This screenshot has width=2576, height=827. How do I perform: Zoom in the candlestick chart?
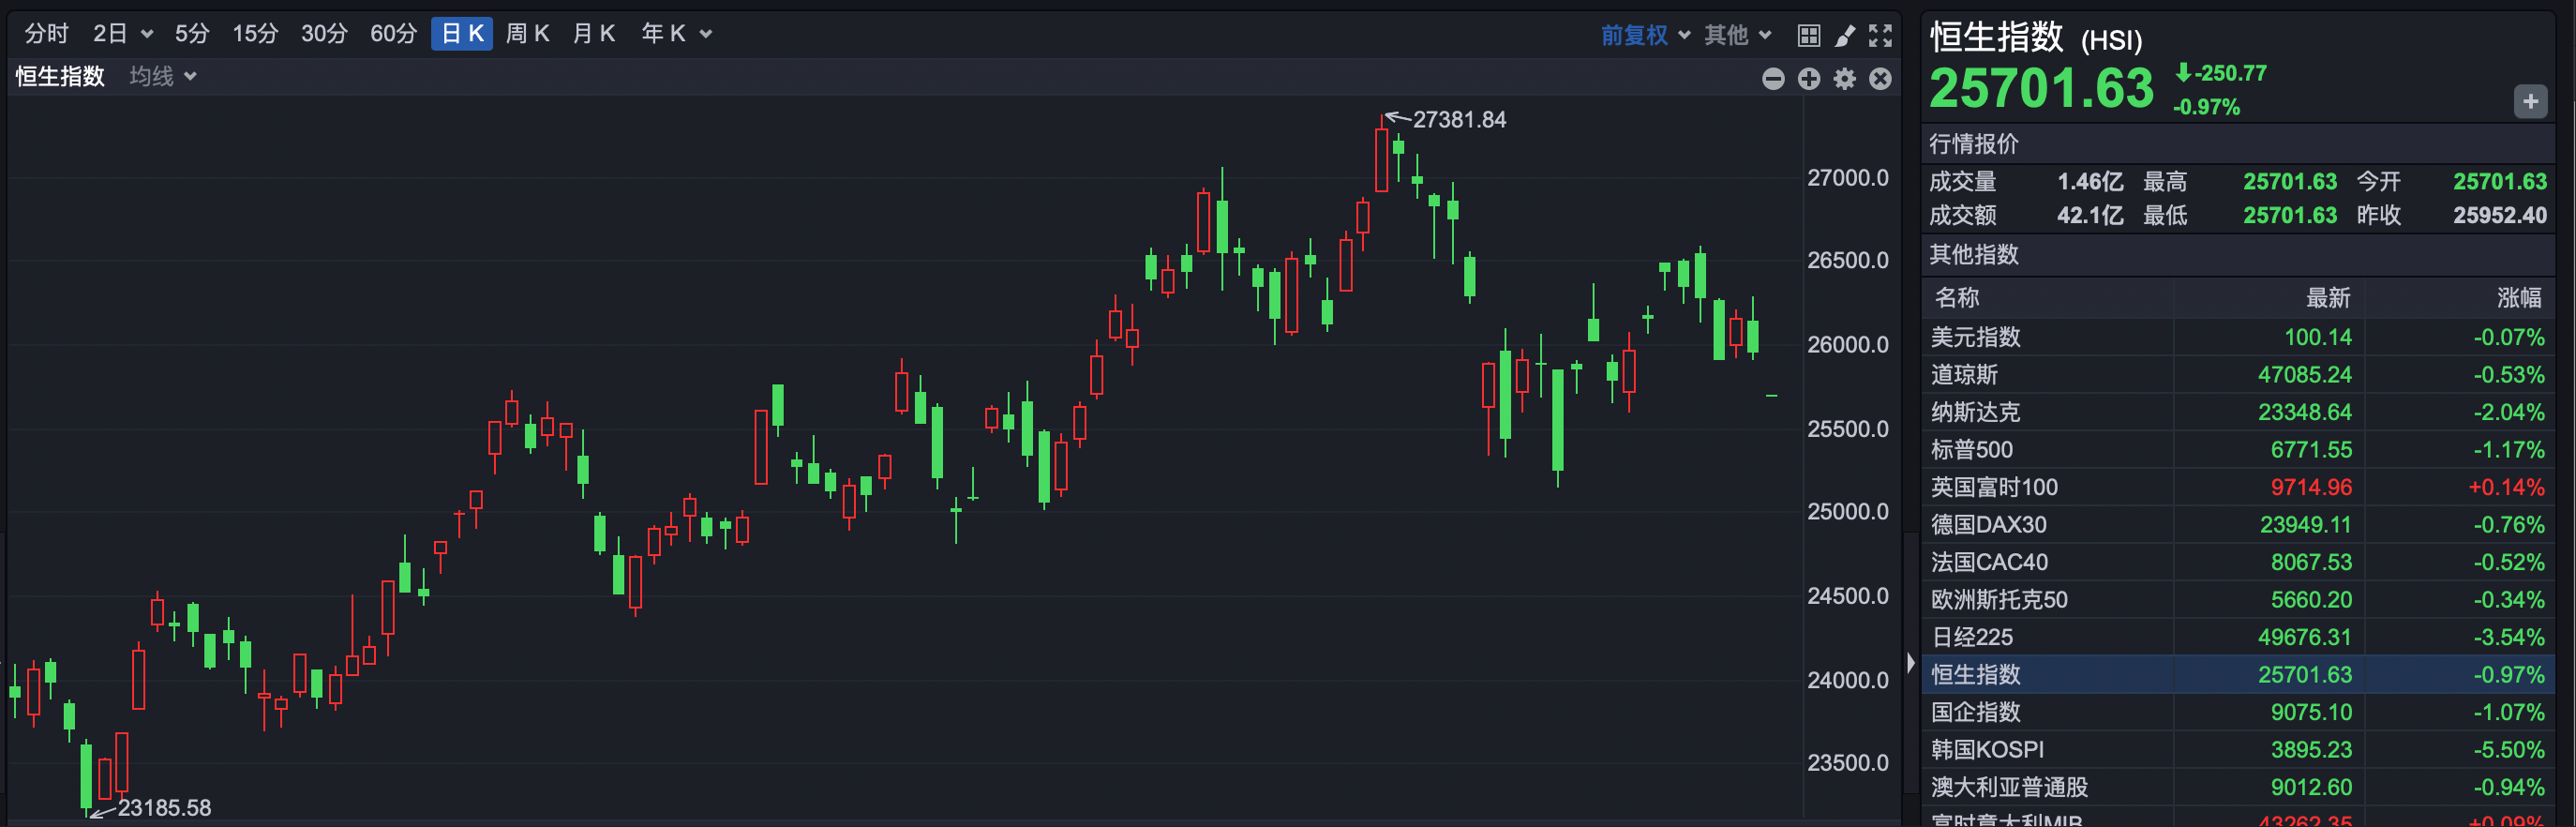pyautogui.click(x=1809, y=79)
